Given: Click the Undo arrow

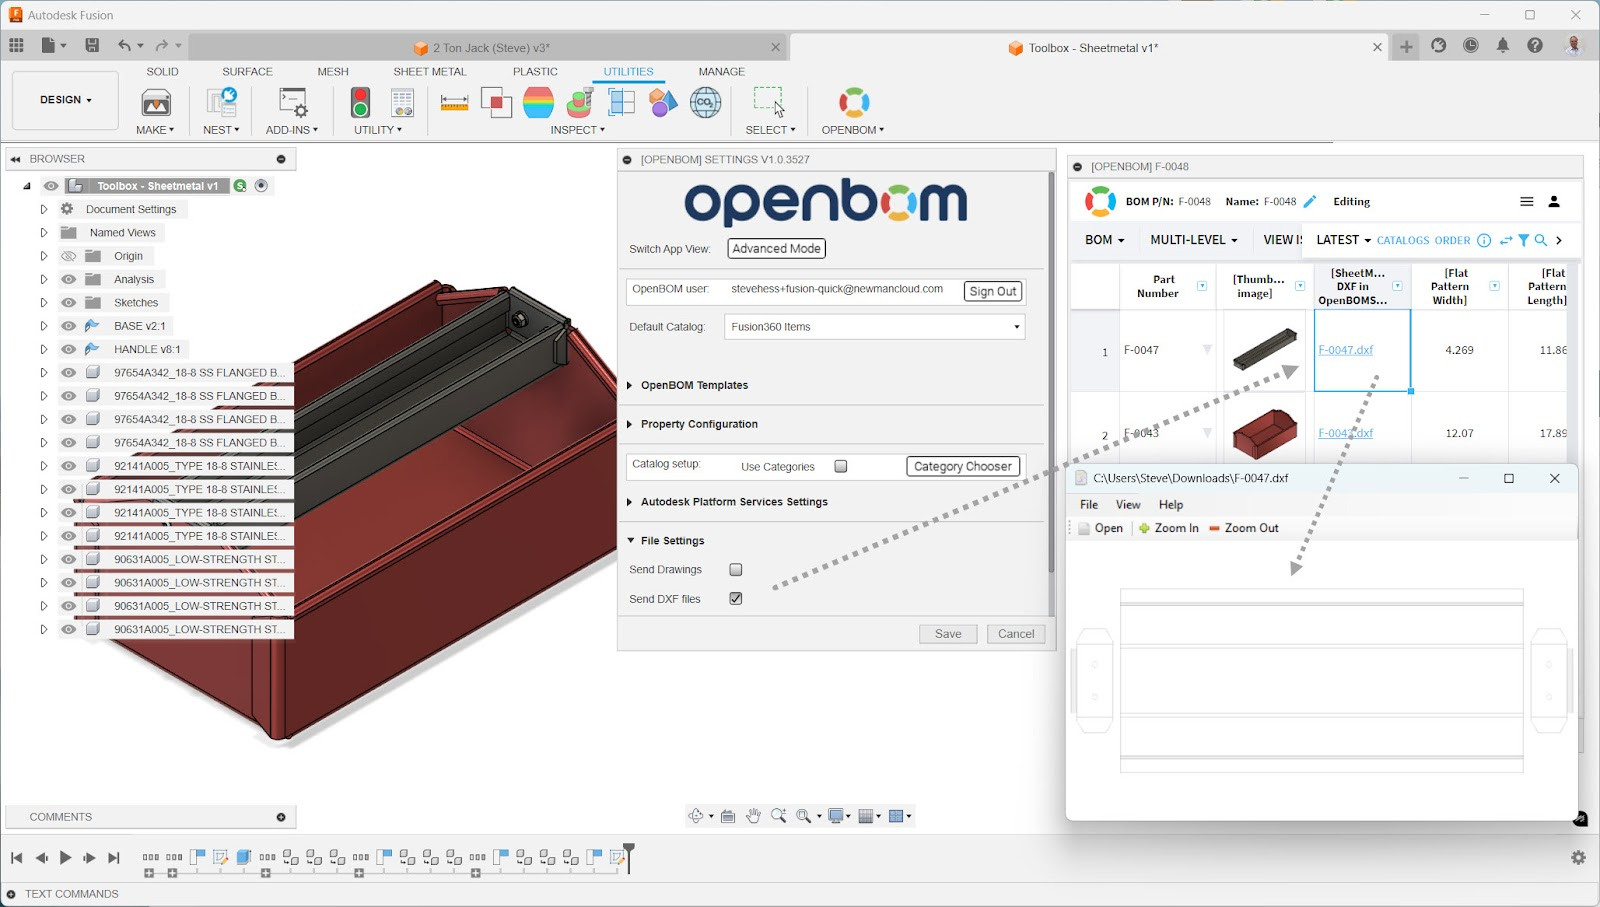Looking at the screenshot, I should tap(124, 45).
